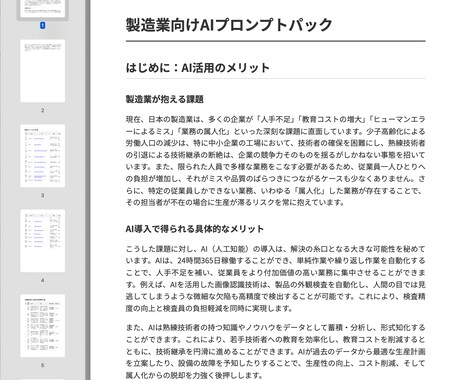This screenshot has height=380, width=460.
Task: Select page 1 thumbnail in sidebar
Action: click(x=42, y=8)
